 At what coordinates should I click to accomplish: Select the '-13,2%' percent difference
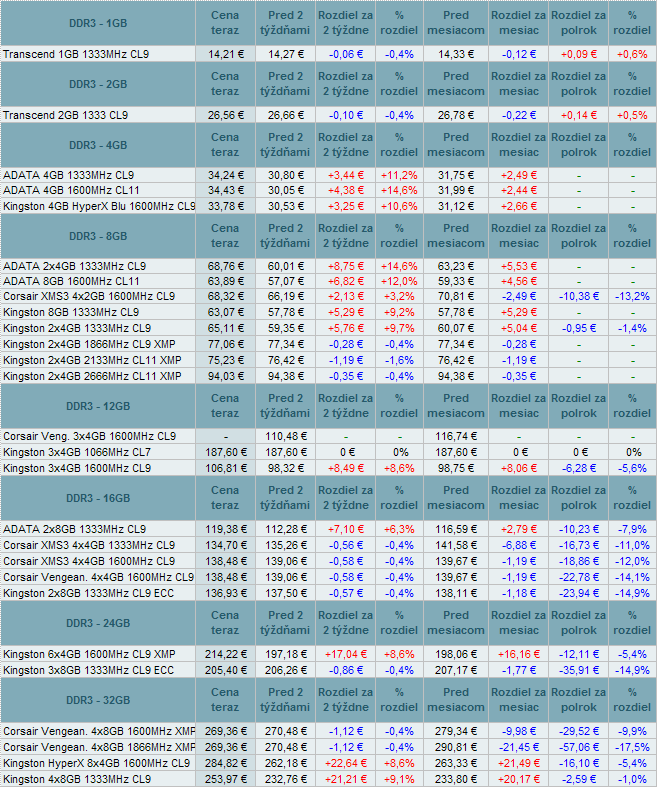click(x=632, y=296)
